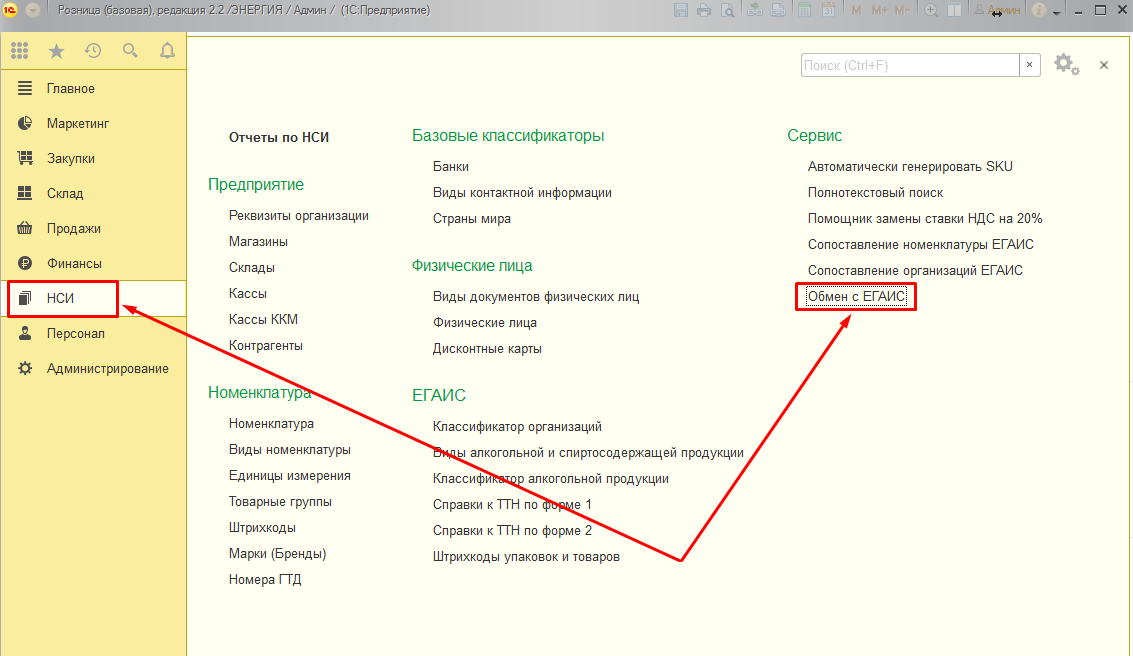Click the save floppy disk icon
1133x656 pixels.
[681, 10]
